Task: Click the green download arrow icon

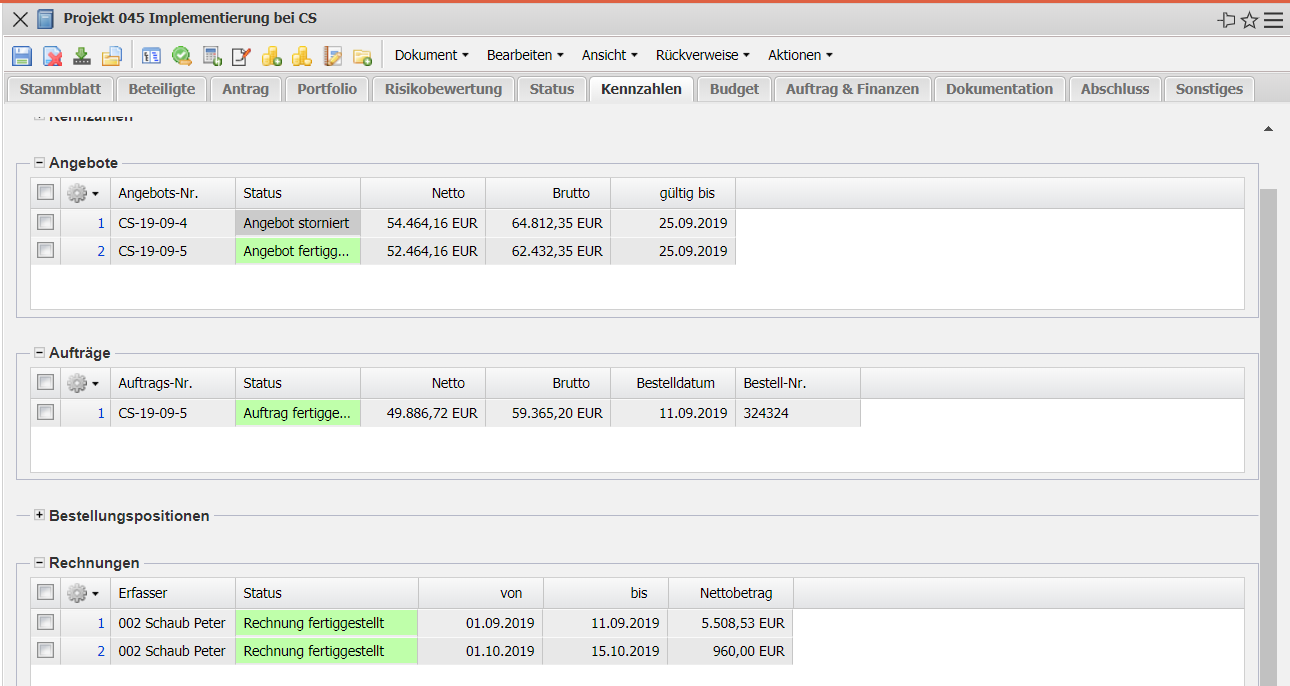Action: click(82, 56)
